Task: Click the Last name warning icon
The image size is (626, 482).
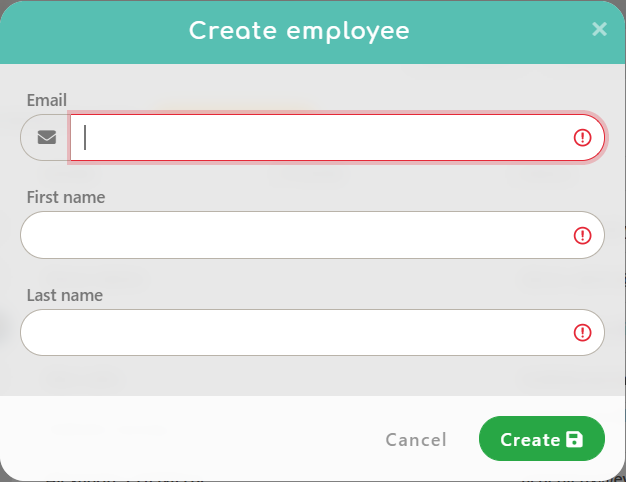Action: pyautogui.click(x=582, y=333)
